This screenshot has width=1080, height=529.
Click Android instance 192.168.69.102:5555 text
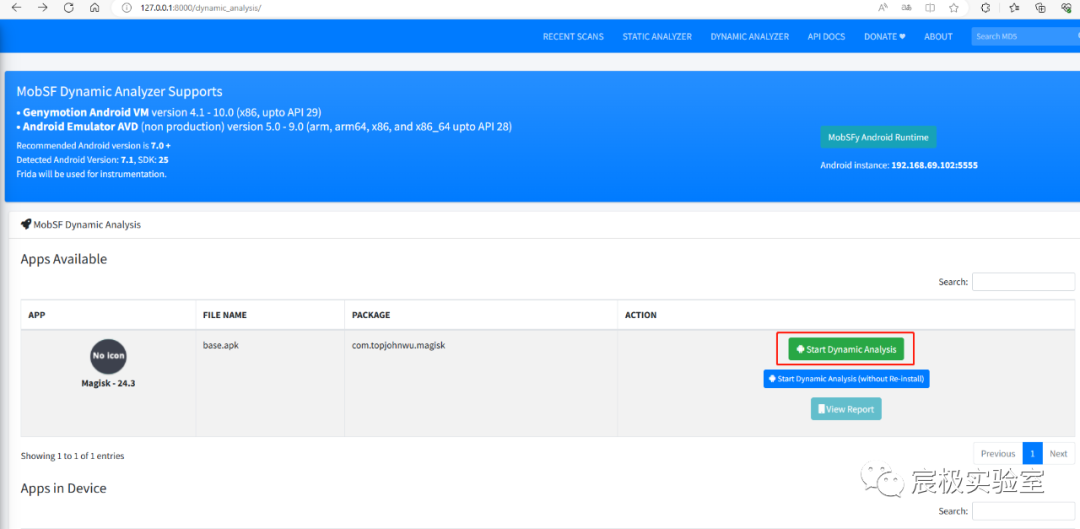click(899, 165)
